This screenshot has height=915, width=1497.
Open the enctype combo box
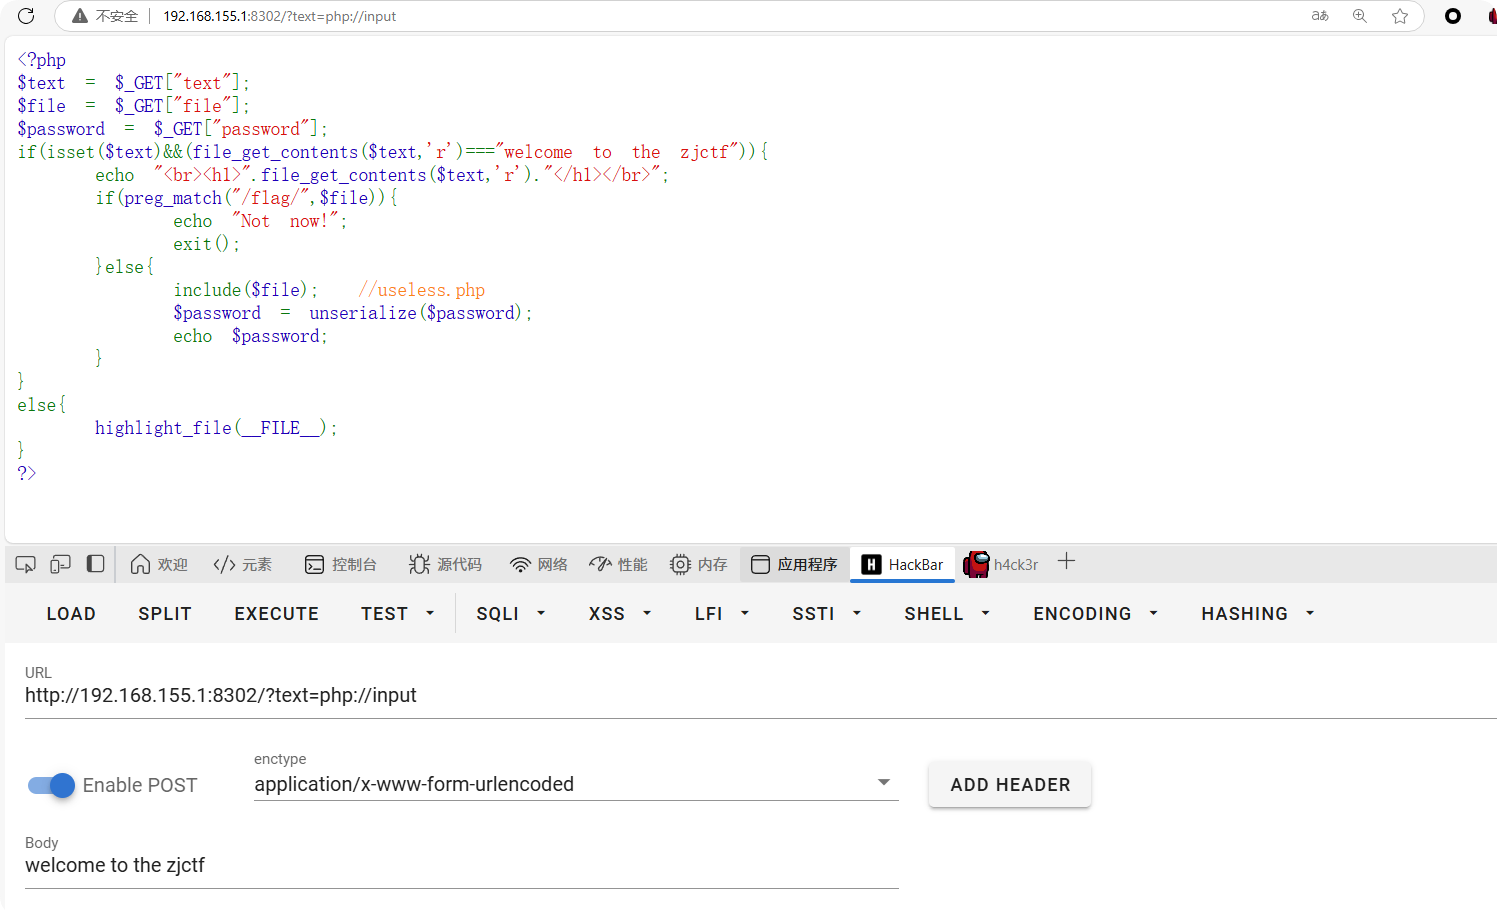coord(576,784)
